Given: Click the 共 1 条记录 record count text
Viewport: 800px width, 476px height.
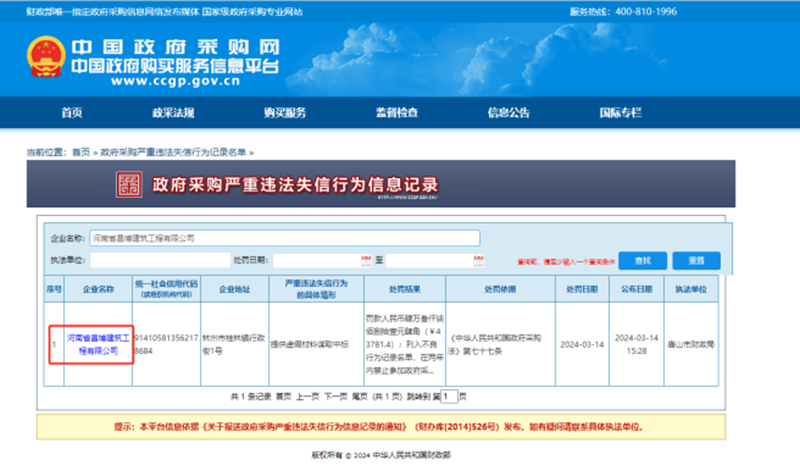Looking at the screenshot, I should click(x=251, y=396).
